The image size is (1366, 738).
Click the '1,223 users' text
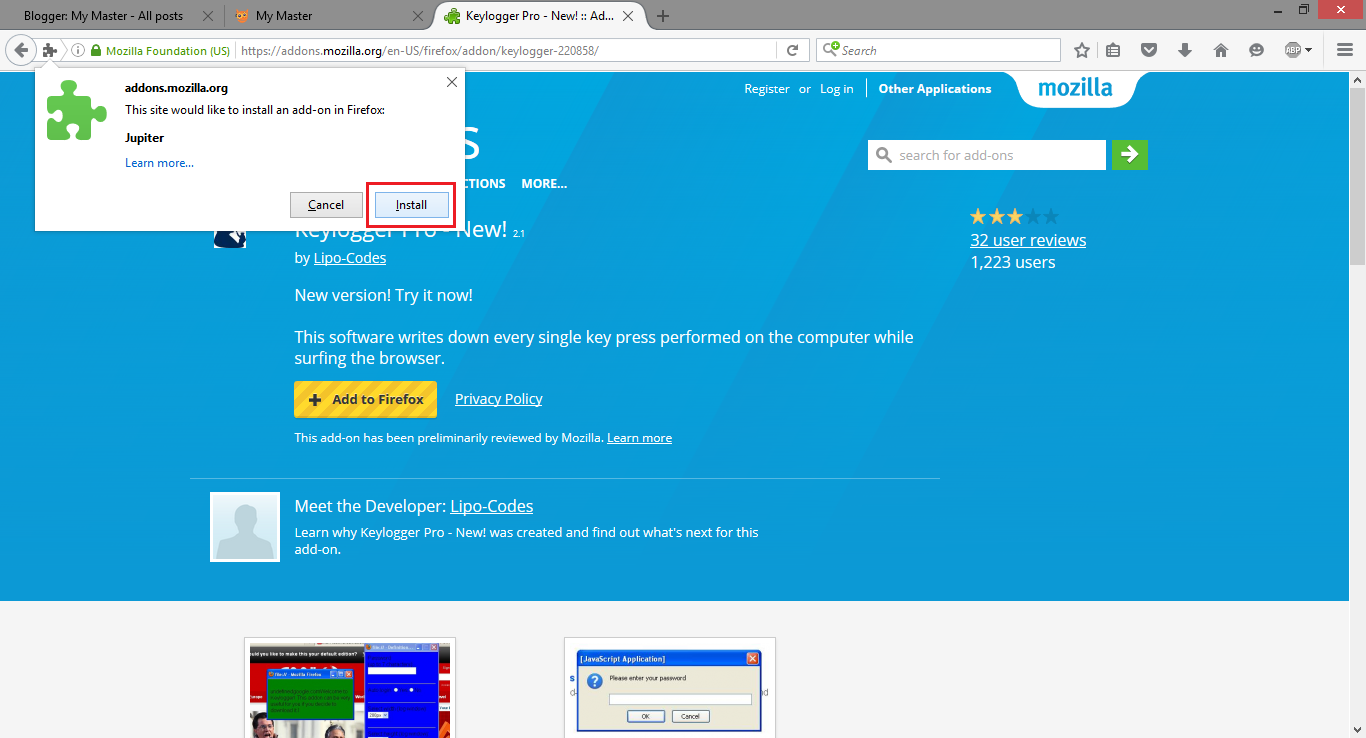(x=1013, y=263)
